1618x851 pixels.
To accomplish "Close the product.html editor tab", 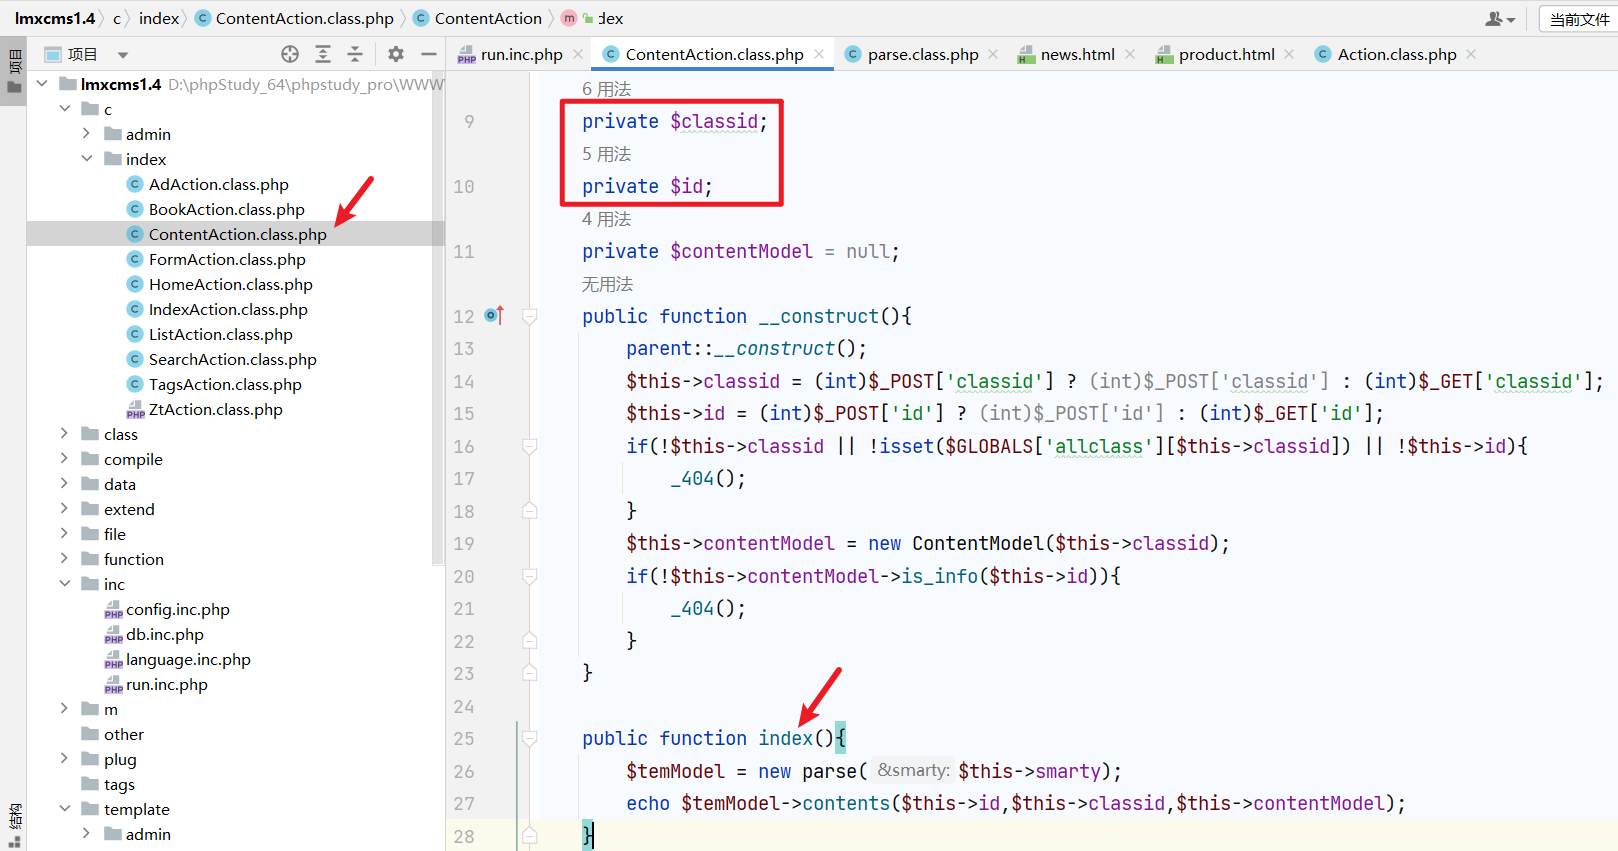I will [1289, 54].
